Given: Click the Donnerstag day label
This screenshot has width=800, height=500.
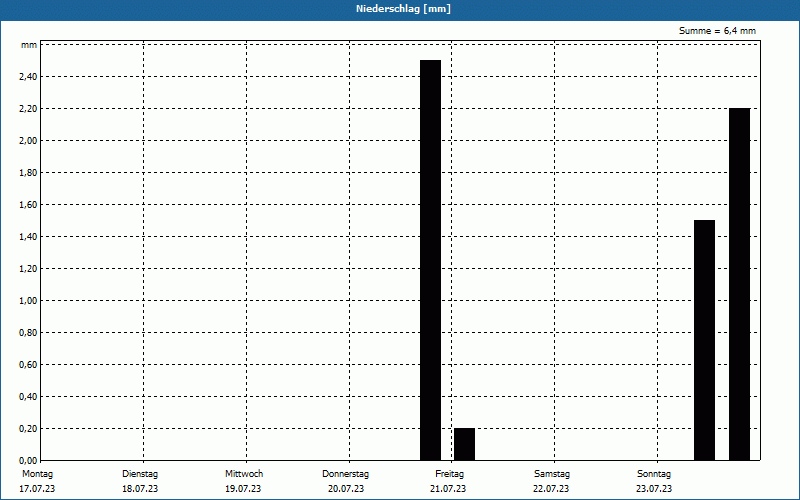Looking at the screenshot, I should tap(345, 474).
